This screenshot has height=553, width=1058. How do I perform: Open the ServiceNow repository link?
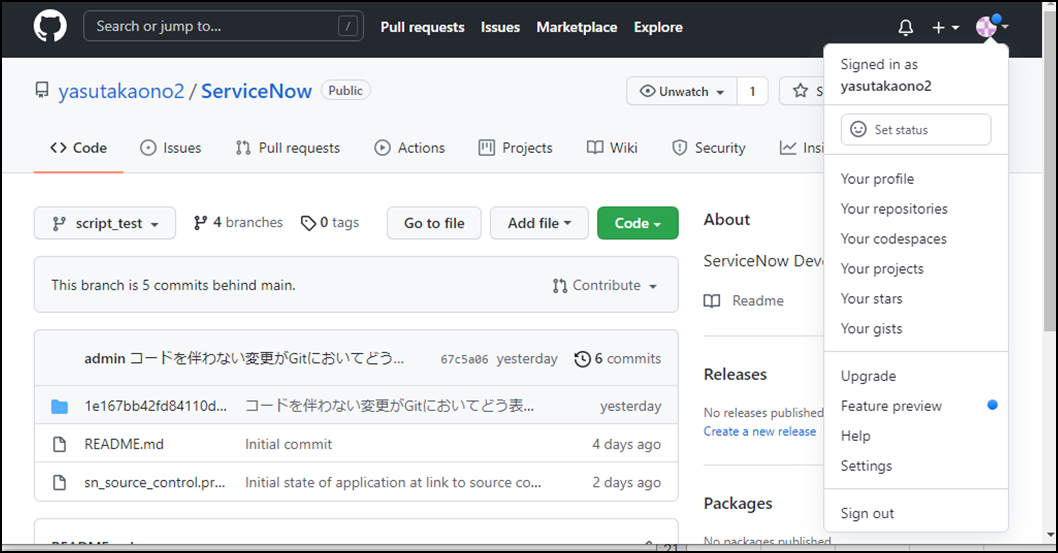coord(256,91)
